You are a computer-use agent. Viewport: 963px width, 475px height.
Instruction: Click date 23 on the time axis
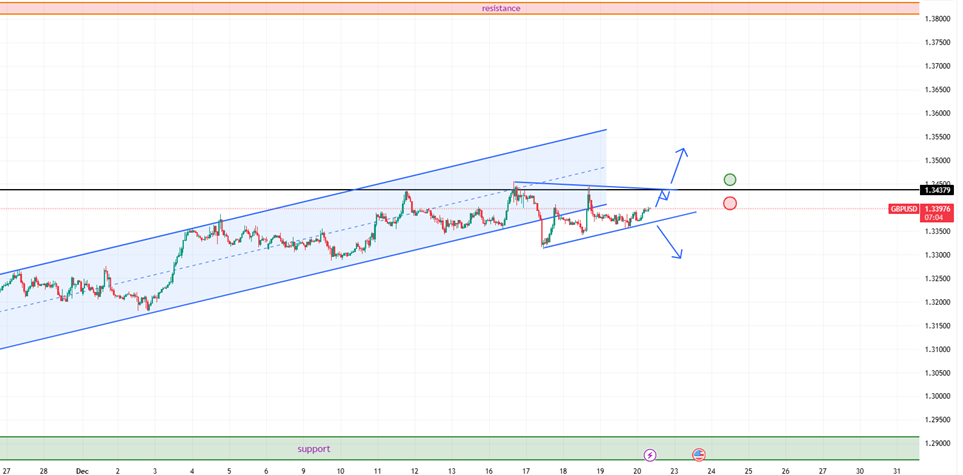[x=674, y=469]
